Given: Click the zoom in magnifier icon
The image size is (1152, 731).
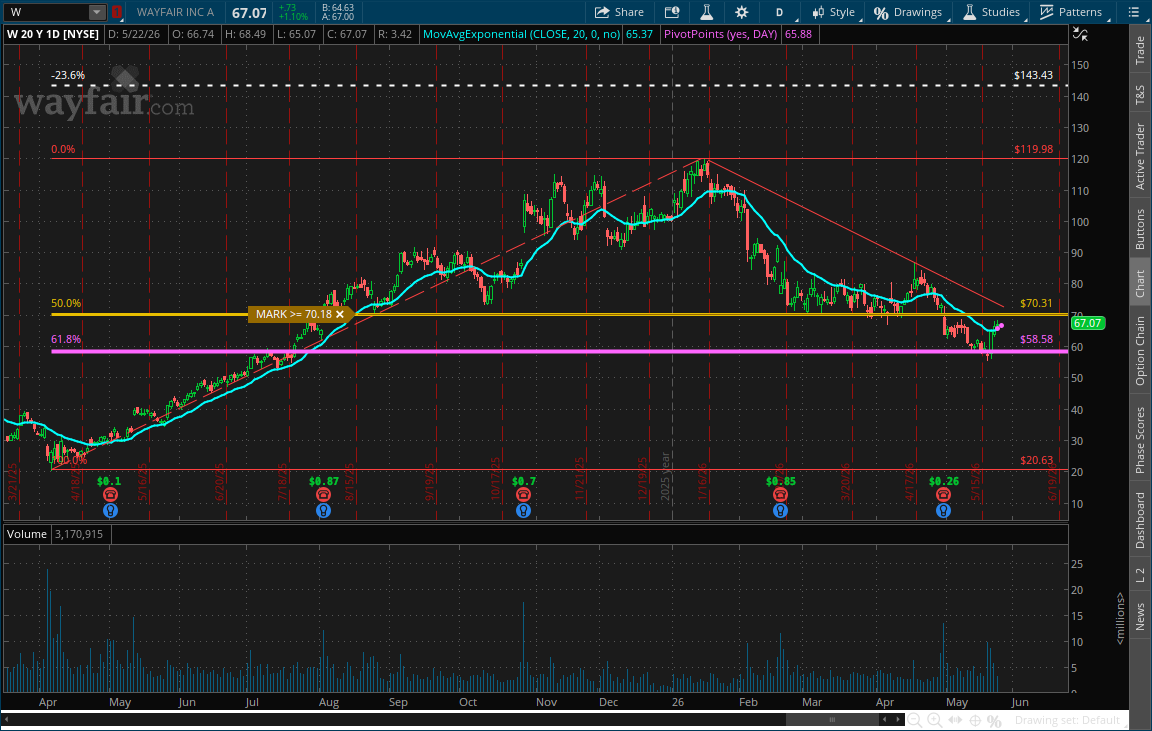Looking at the screenshot, I should 935,721.
